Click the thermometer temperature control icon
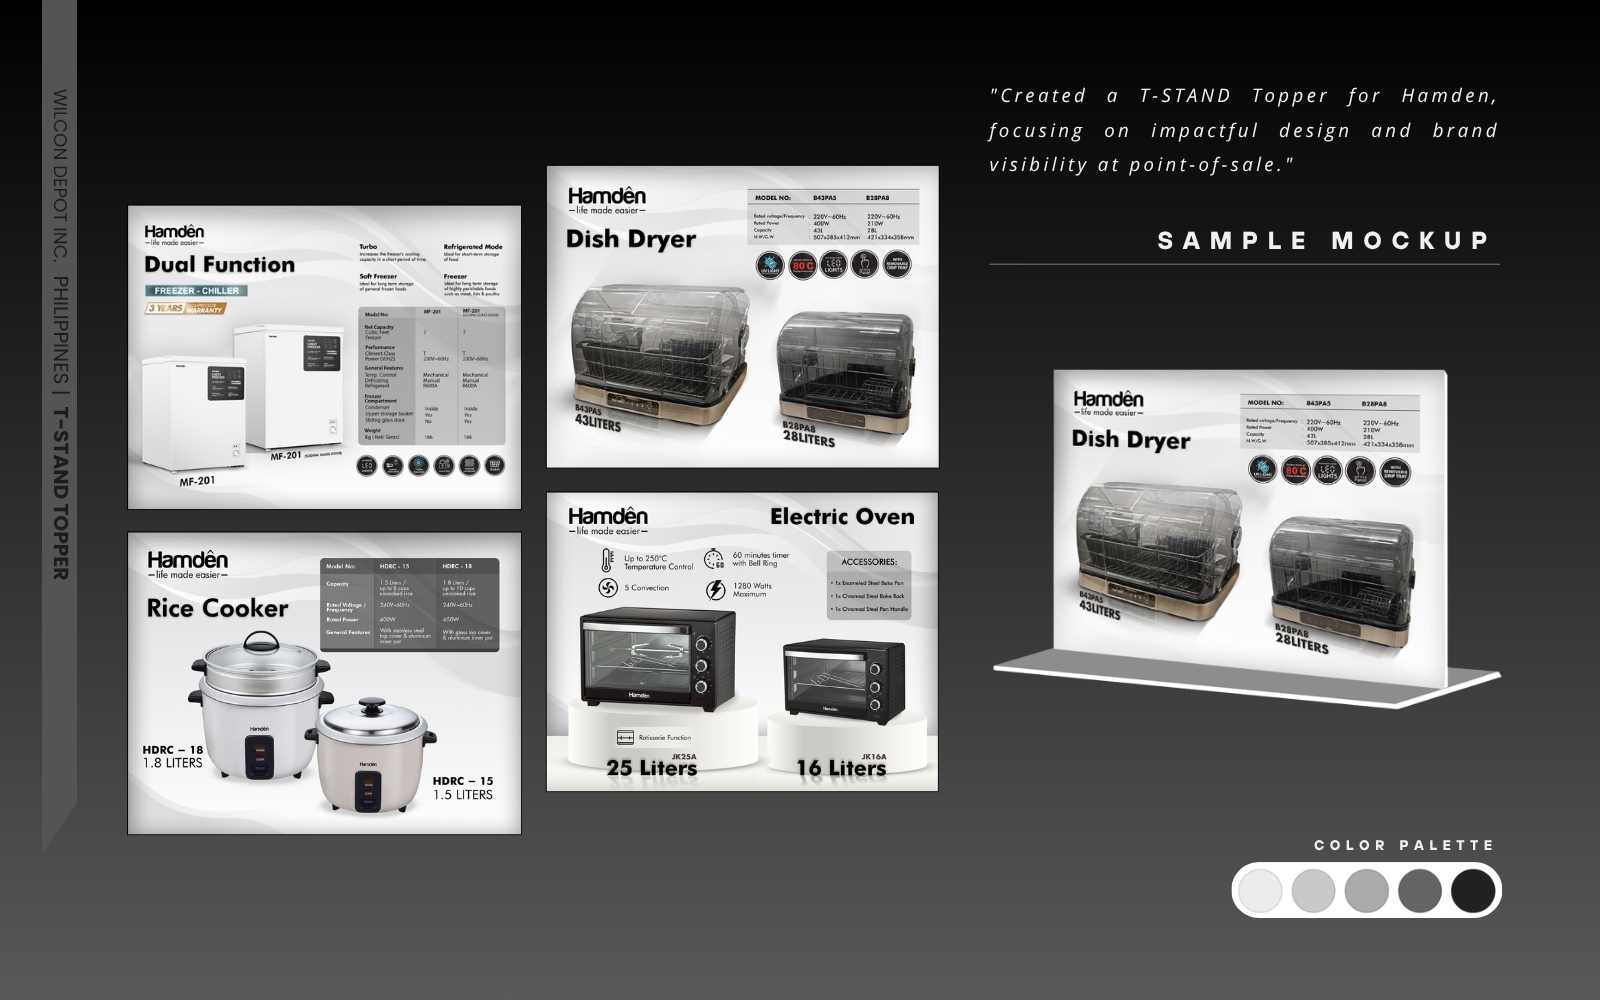The image size is (1600, 1000). pyautogui.click(x=606, y=560)
